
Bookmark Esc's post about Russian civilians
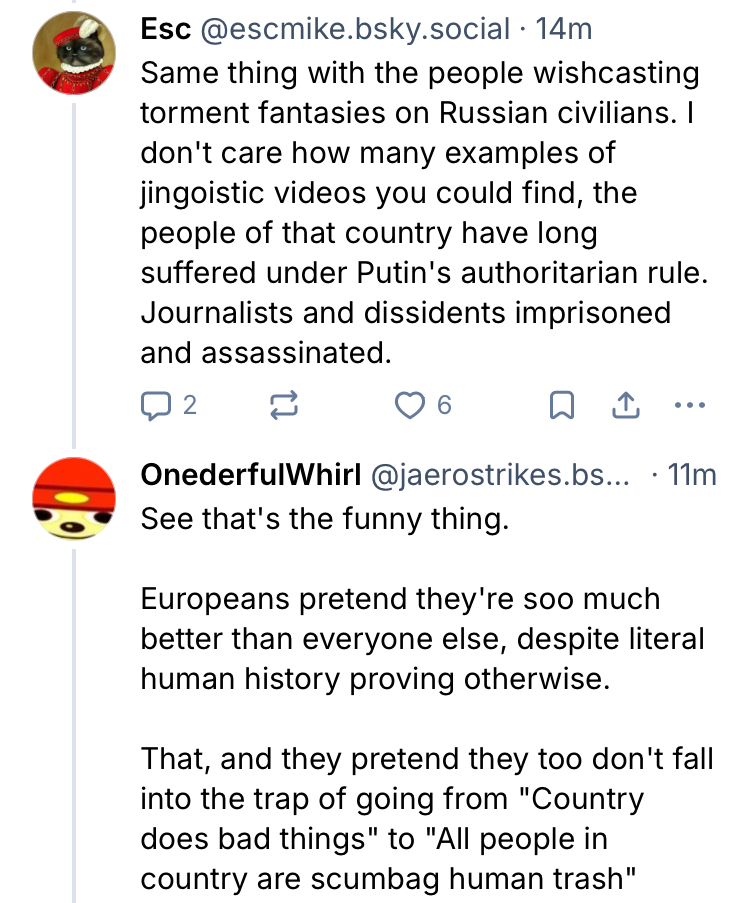[563, 405]
